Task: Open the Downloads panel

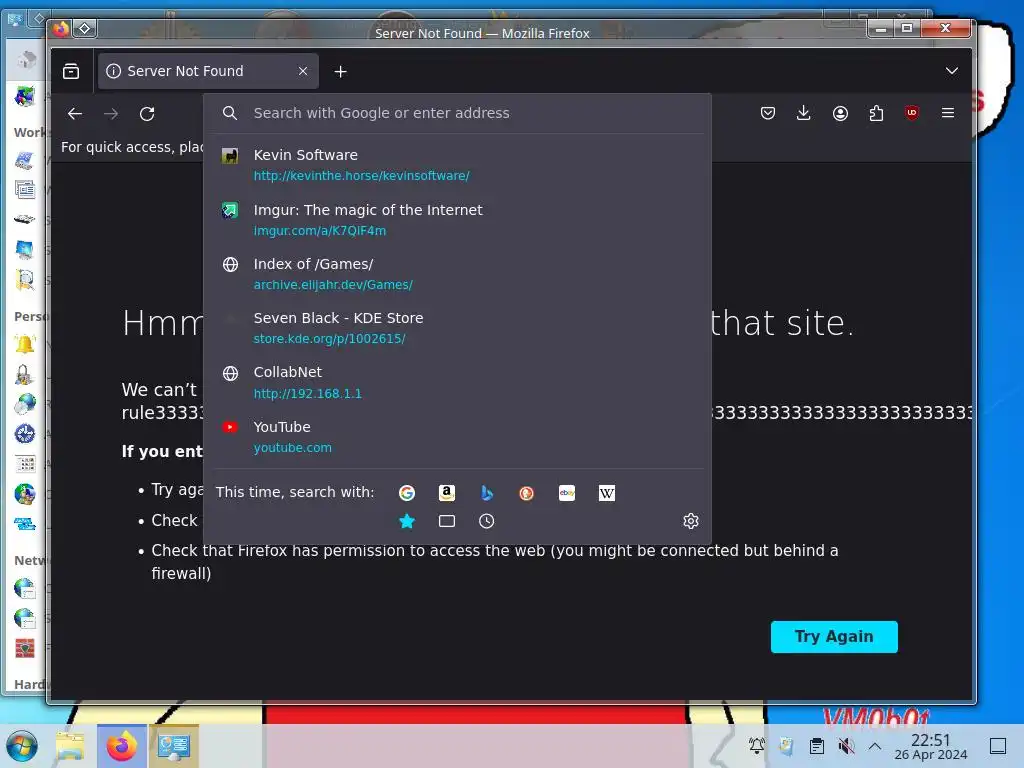Action: pyautogui.click(x=804, y=113)
